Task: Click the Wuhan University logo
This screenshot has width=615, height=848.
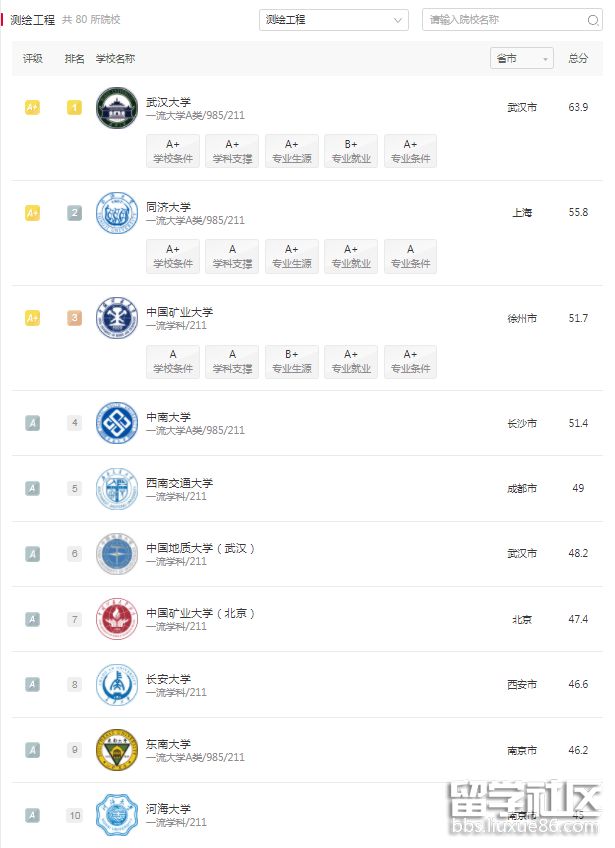Action: coord(117,108)
